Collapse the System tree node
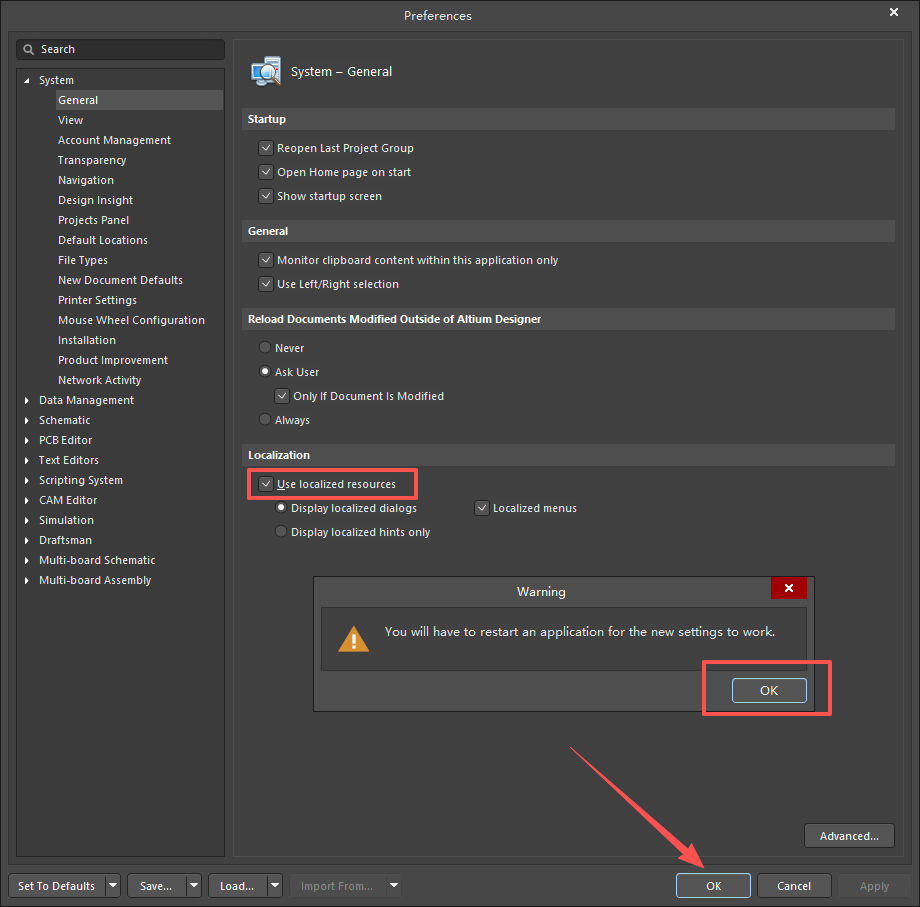920x907 pixels. 27,80
